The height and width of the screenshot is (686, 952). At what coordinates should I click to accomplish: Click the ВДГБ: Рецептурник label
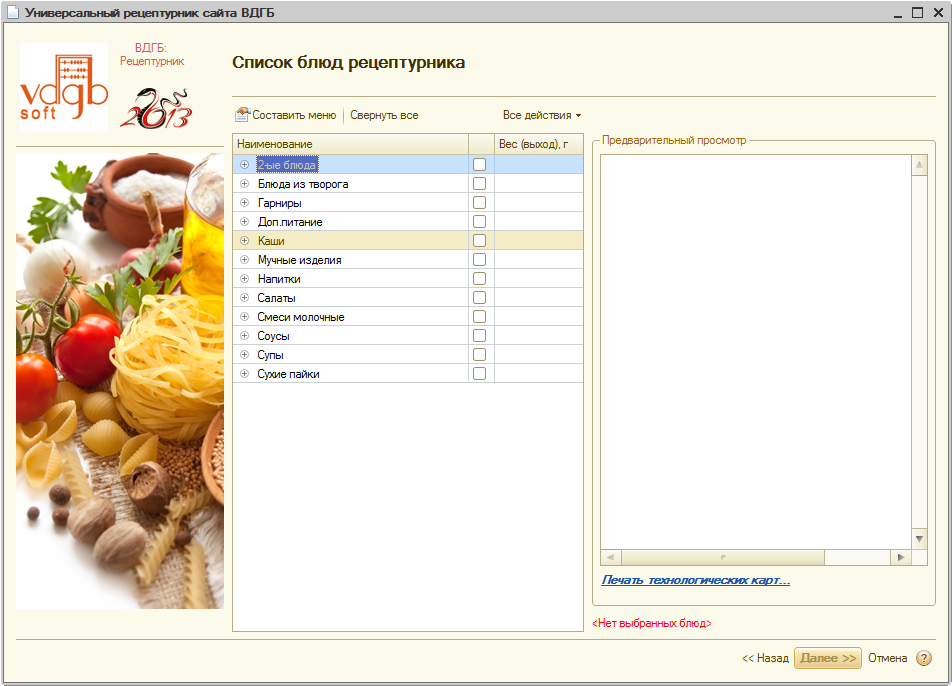pyautogui.click(x=151, y=54)
